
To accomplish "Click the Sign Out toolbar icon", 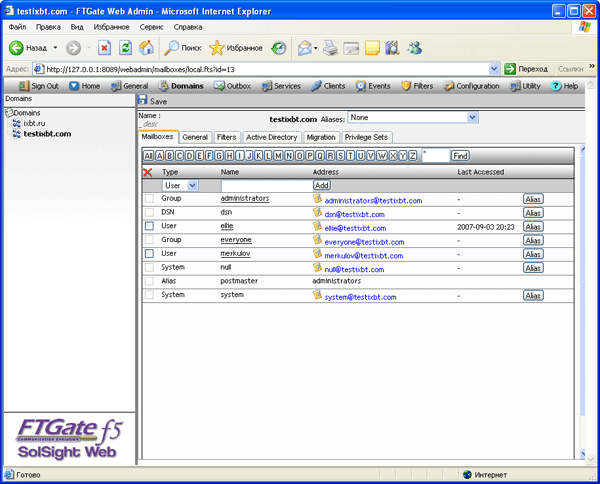I will click(x=24, y=86).
